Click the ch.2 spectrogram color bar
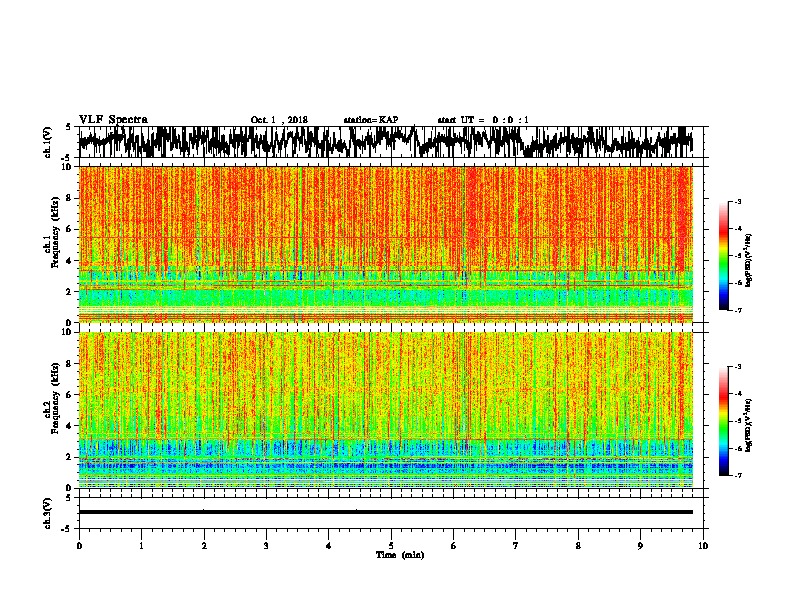 coord(723,421)
